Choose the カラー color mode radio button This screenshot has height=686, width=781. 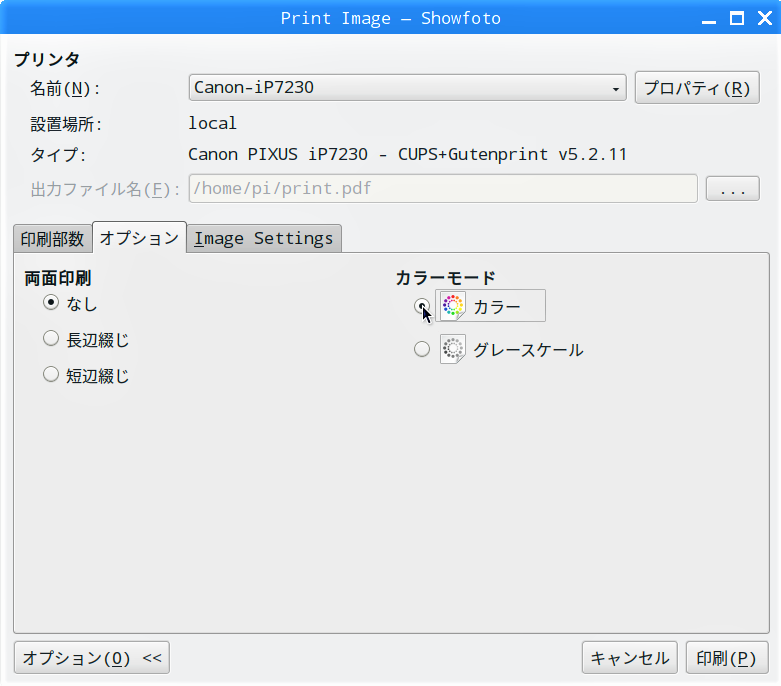421,305
